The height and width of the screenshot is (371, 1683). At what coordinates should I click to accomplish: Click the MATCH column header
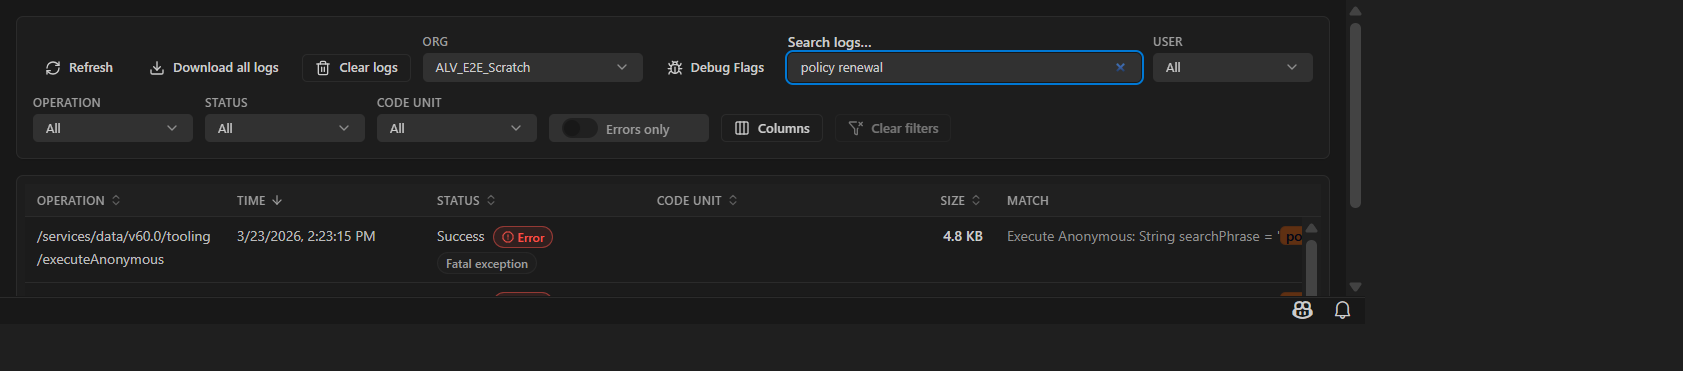point(1028,201)
